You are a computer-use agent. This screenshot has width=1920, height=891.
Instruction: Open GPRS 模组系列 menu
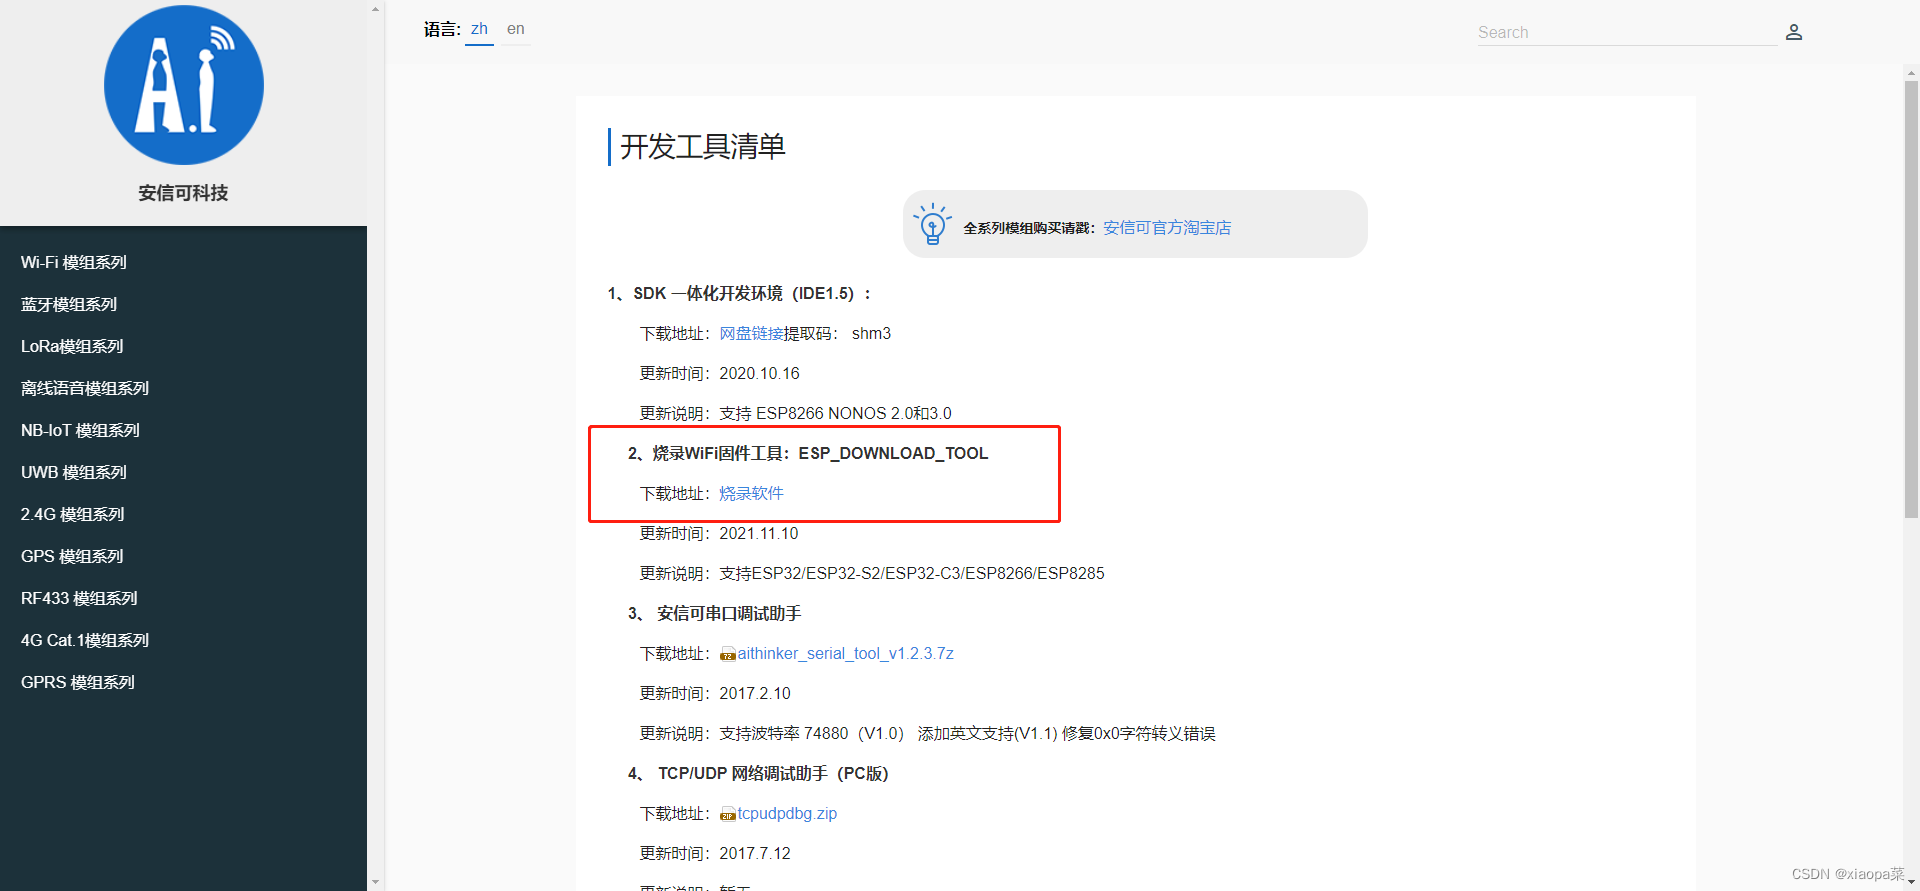[77, 682]
